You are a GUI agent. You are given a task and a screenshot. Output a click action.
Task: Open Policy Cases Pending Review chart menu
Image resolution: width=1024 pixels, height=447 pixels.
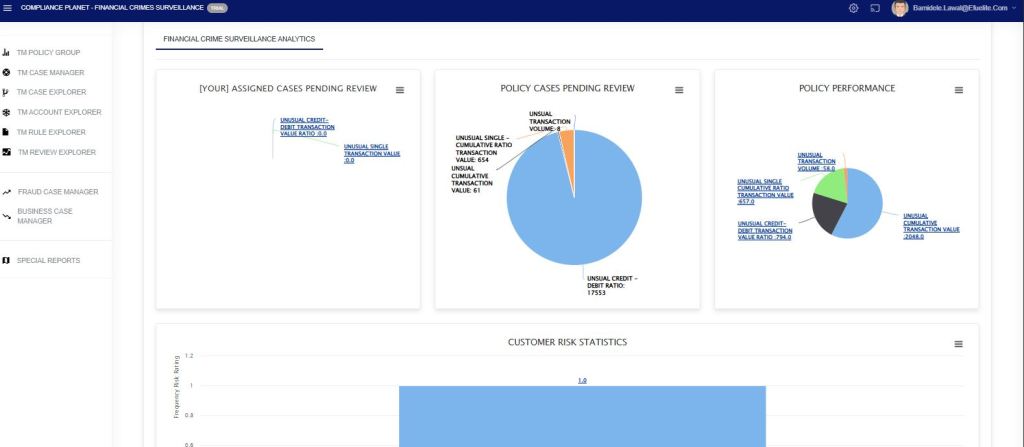point(679,90)
